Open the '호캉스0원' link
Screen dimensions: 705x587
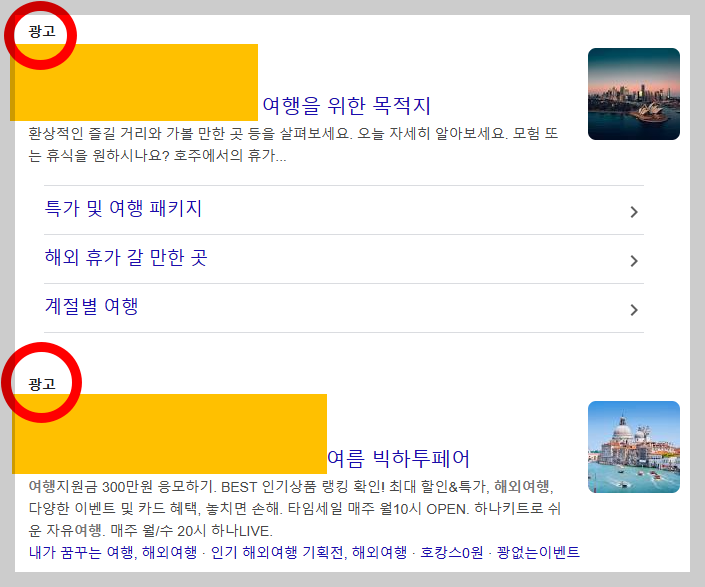pyautogui.click(x=451, y=552)
